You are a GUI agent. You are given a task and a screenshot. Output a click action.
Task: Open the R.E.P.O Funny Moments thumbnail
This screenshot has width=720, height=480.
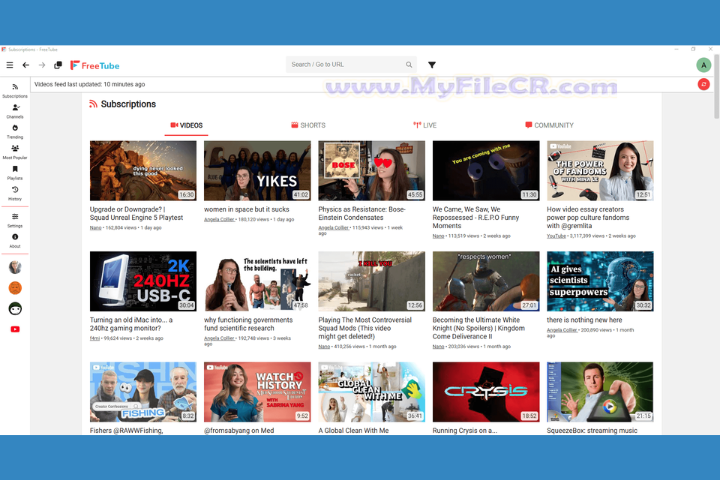(x=486, y=170)
